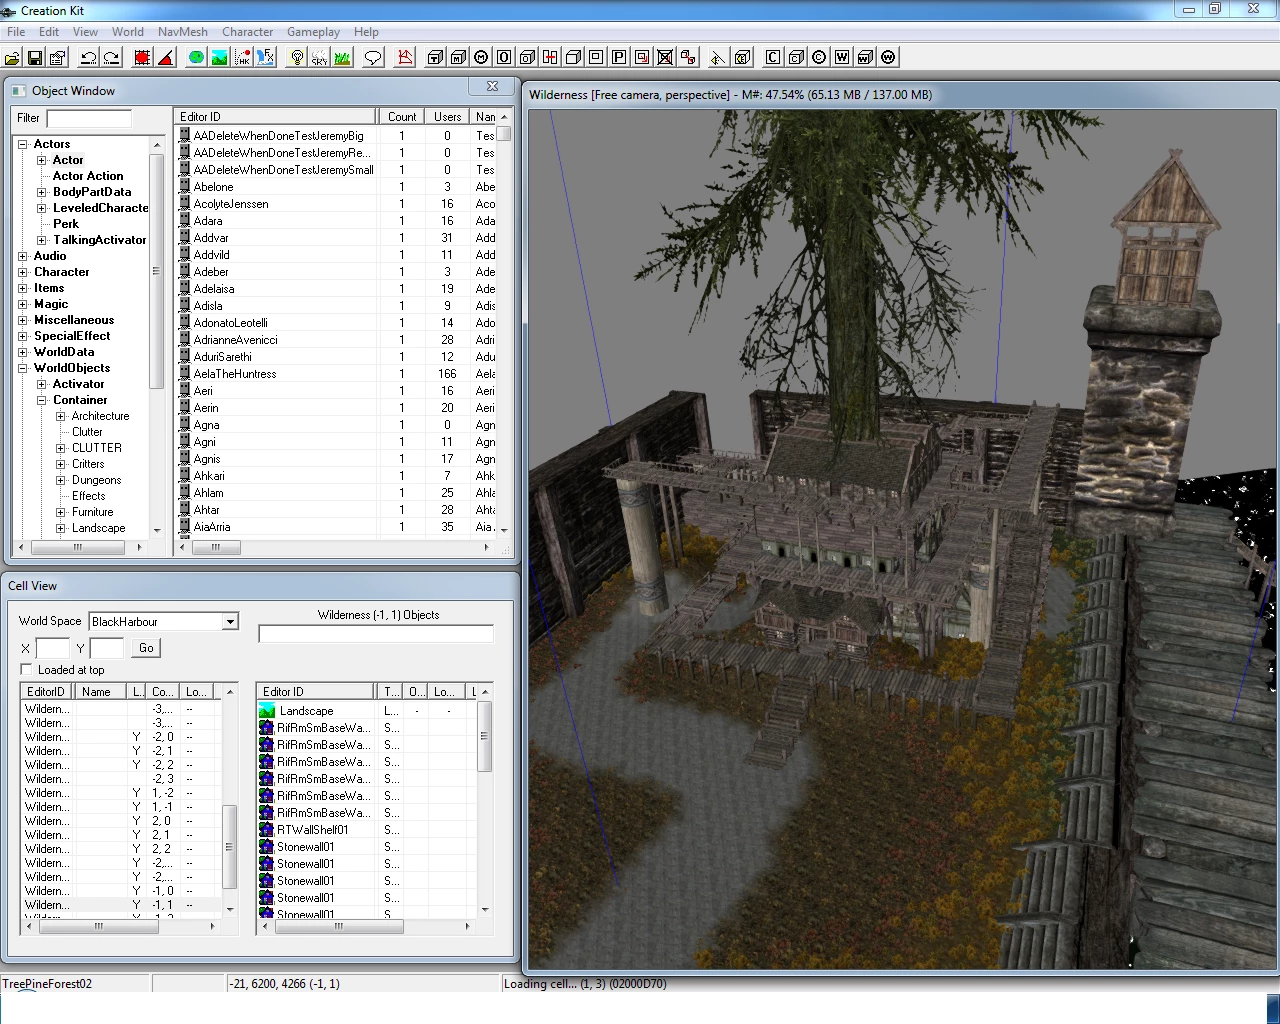
Task: Expand the Architecture subfolder node
Action: tap(61, 416)
